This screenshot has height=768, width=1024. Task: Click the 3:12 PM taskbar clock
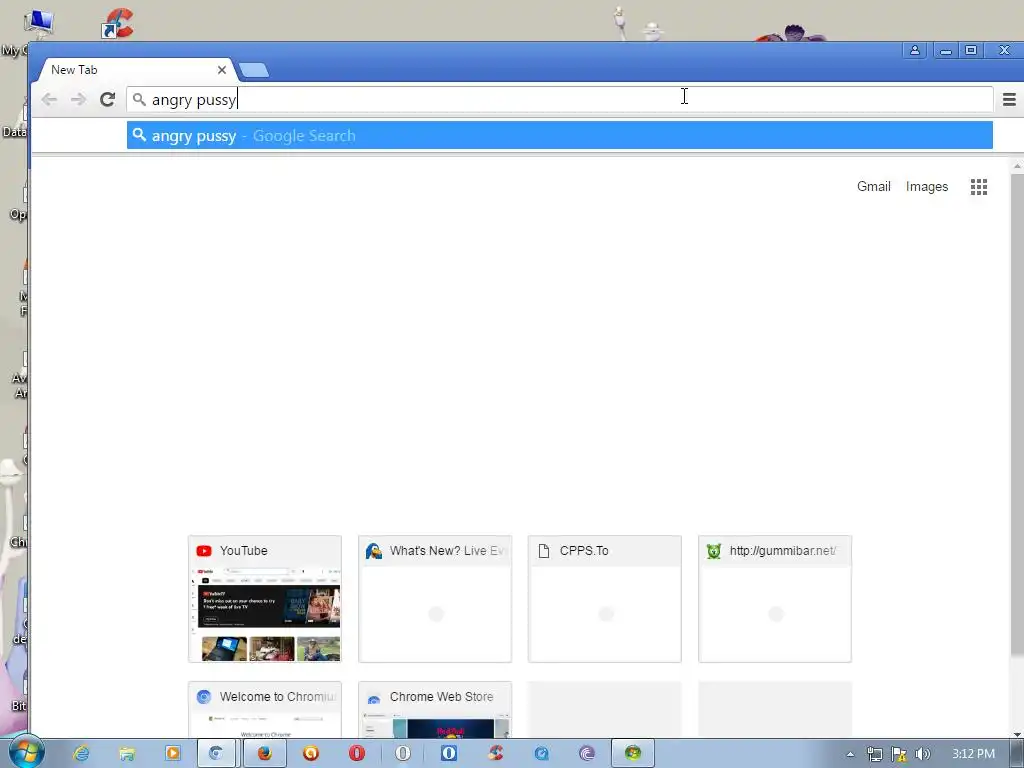973,754
